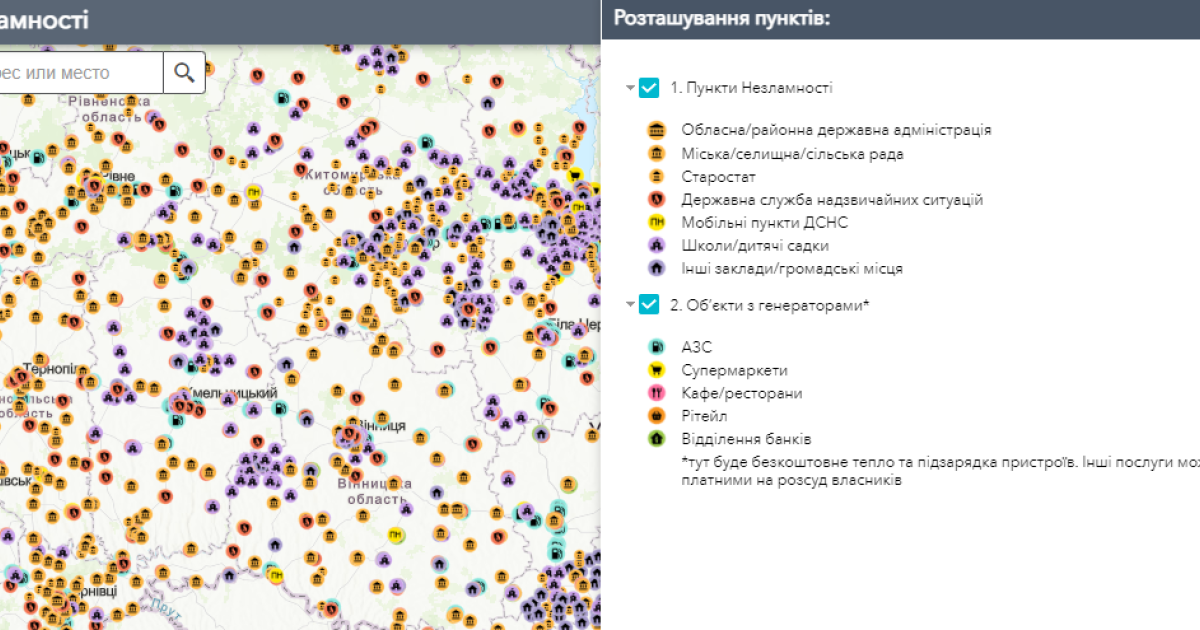Click the Розташування пунктів panel header
This screenshot has width=1200, height=630.
pyautogui.click(x=722, y=18)
